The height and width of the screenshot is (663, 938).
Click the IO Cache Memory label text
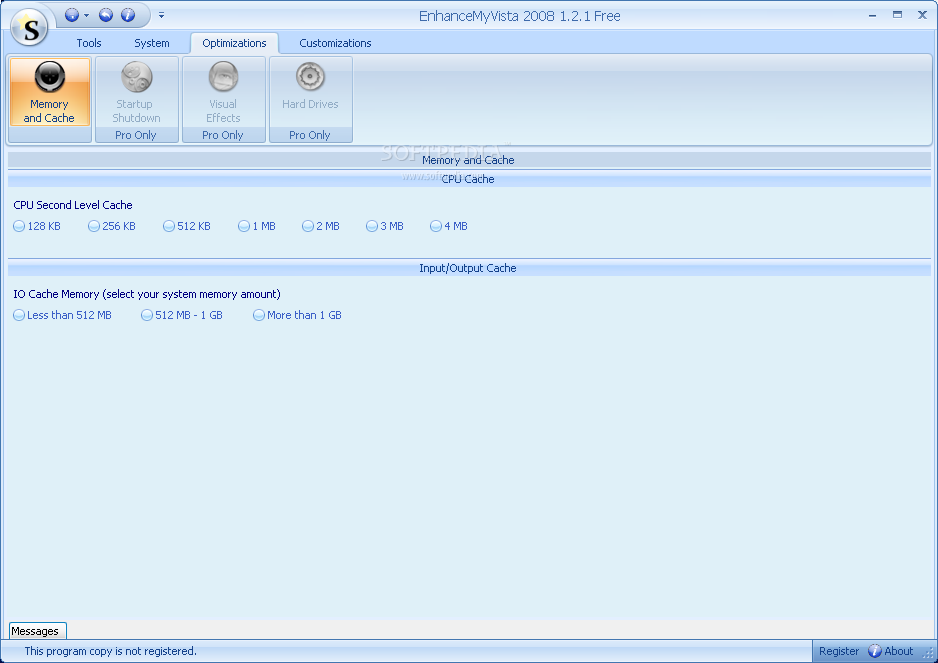point(147,294)
